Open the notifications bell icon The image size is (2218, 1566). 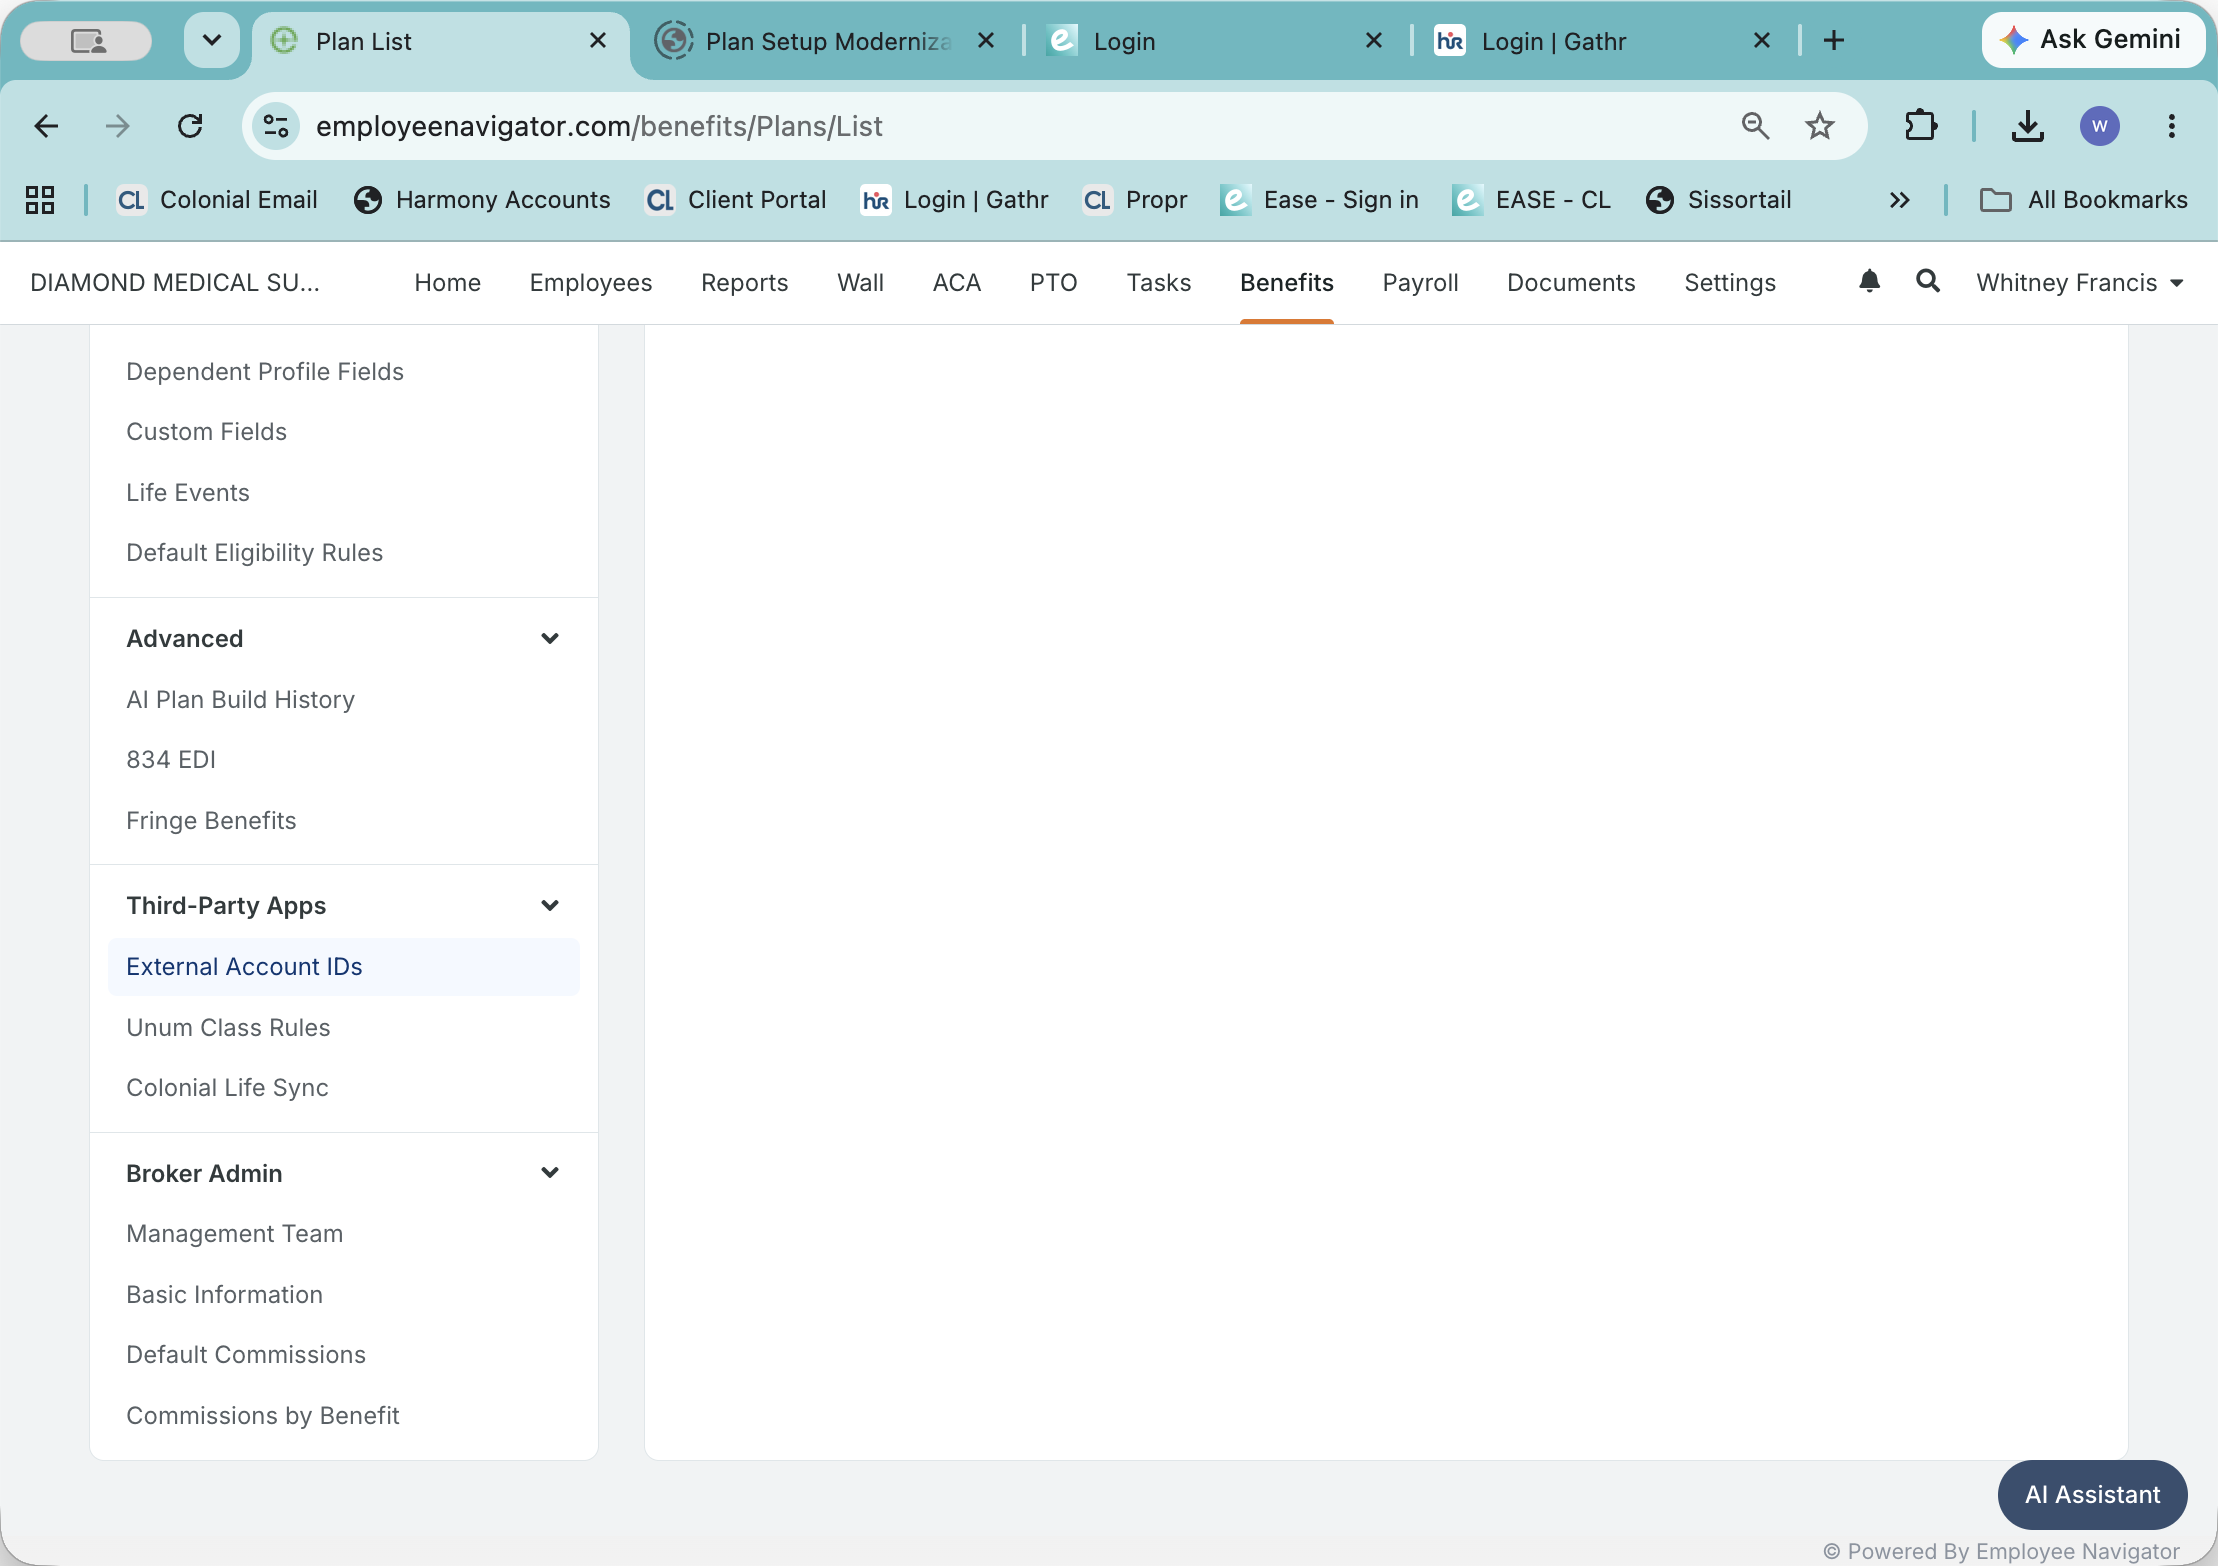1869,281
